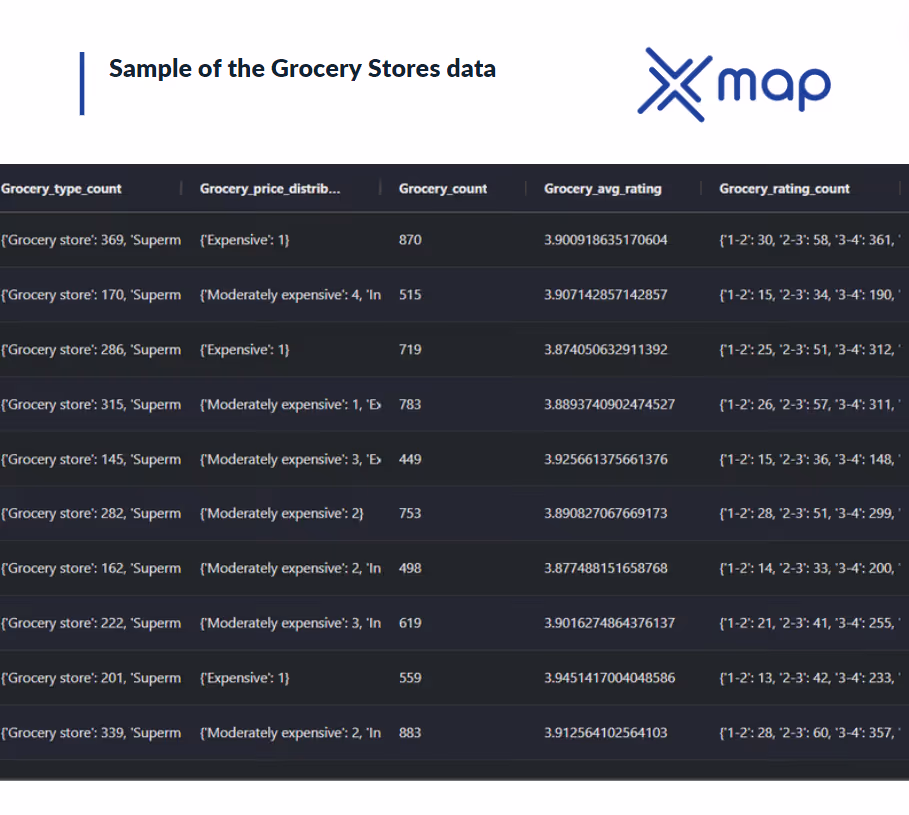
Task: Select average rating 3.9451417004048586
Action: [610, 678]
